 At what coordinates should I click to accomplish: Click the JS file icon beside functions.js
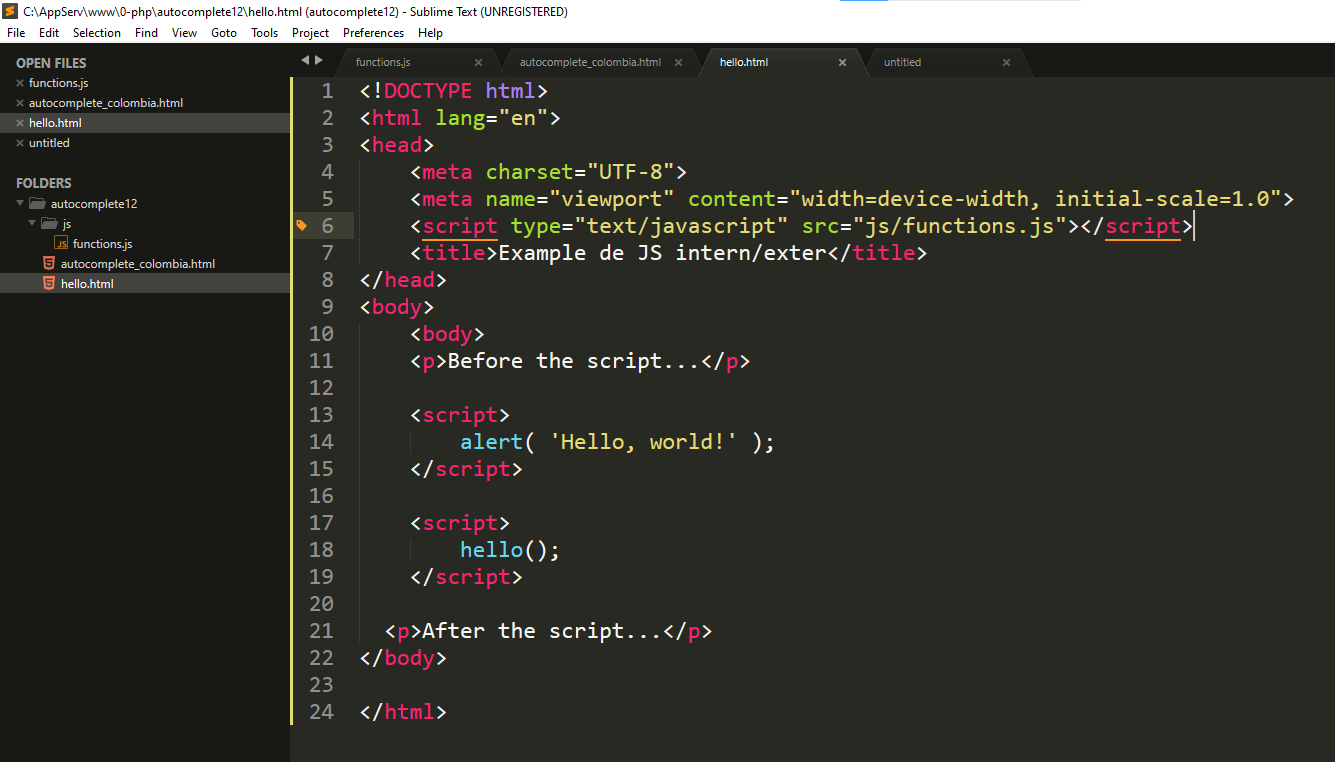(x=61, y=244)
